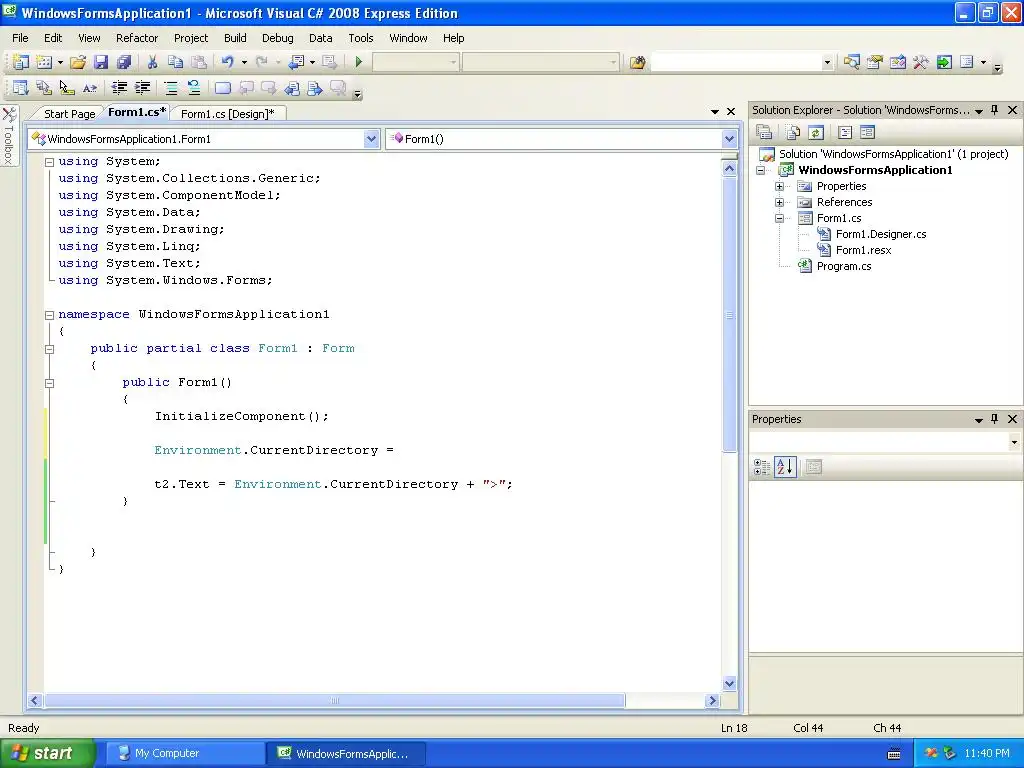Screen dimensions: 1024x768
Task: Jump to previous bookmark in document icon
Action: tap(291, 88)
